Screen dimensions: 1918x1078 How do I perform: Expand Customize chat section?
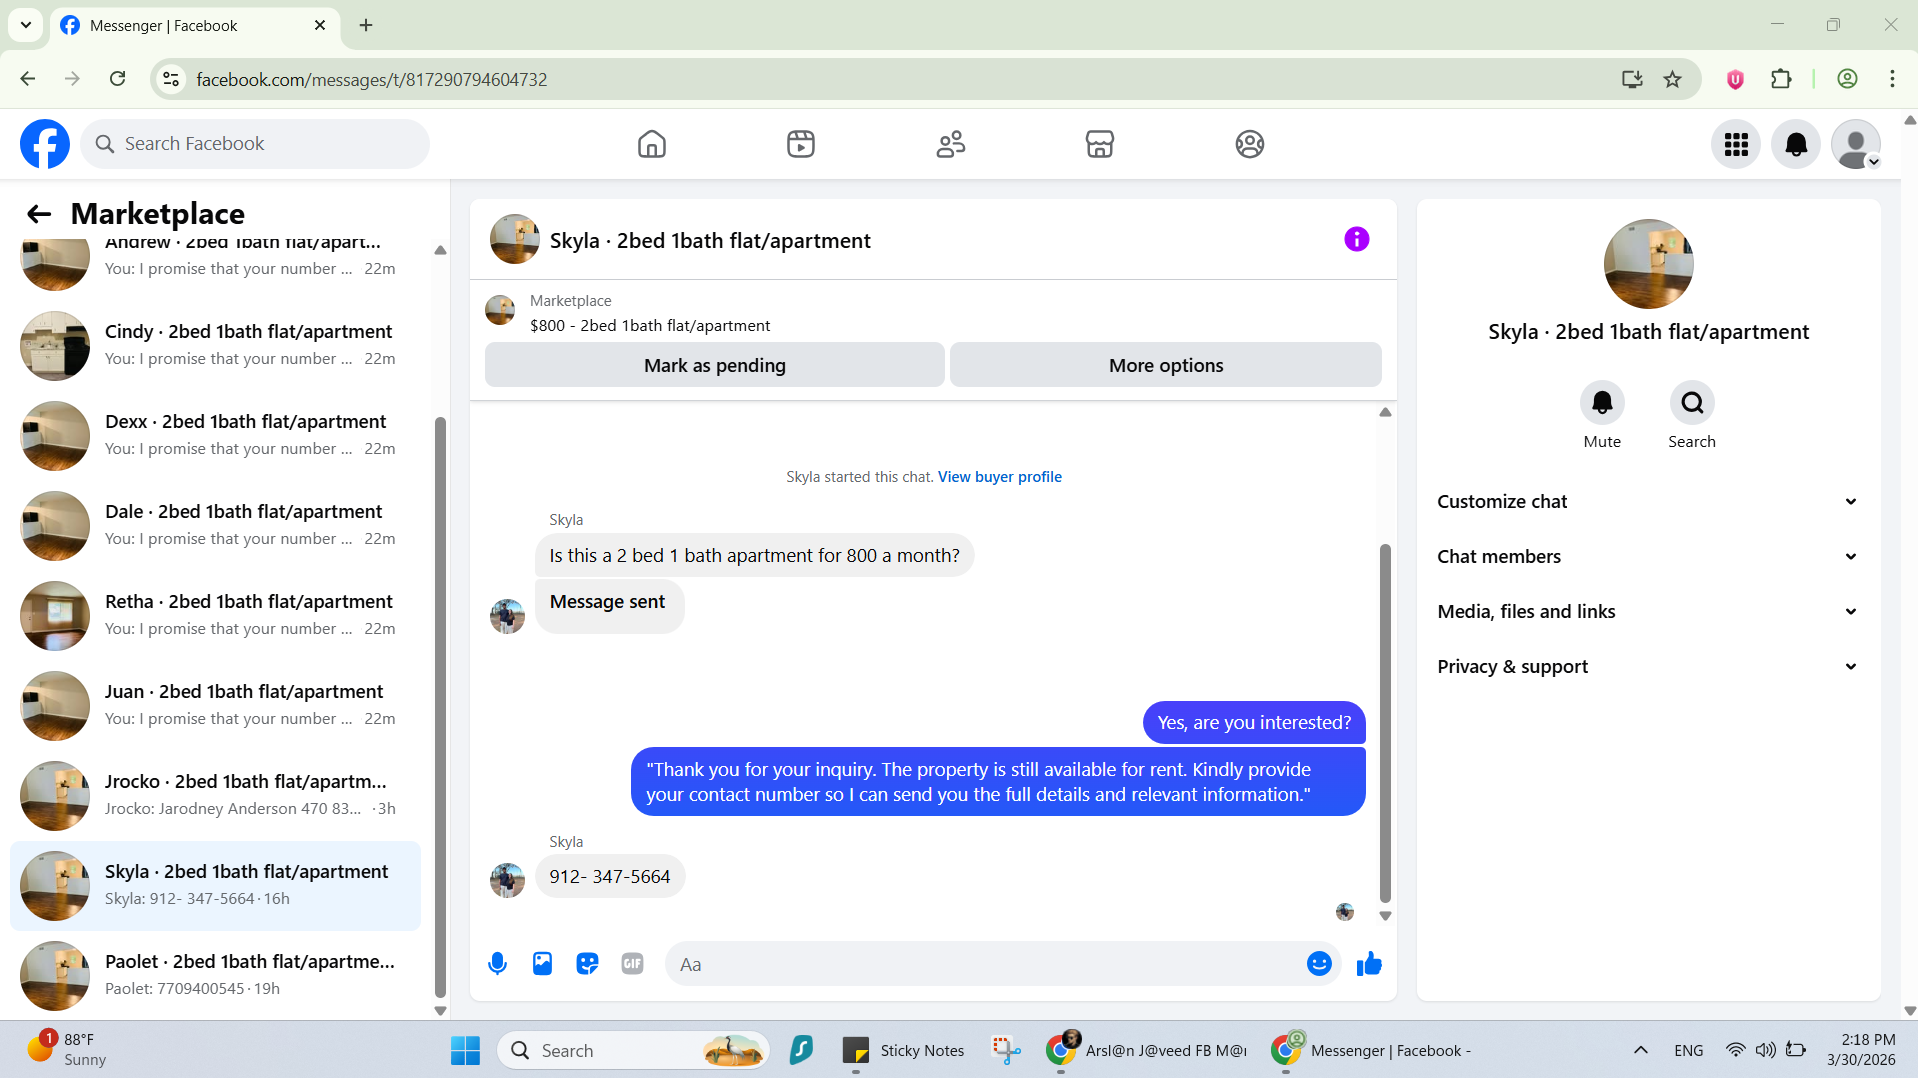[x=1648, y=502]
